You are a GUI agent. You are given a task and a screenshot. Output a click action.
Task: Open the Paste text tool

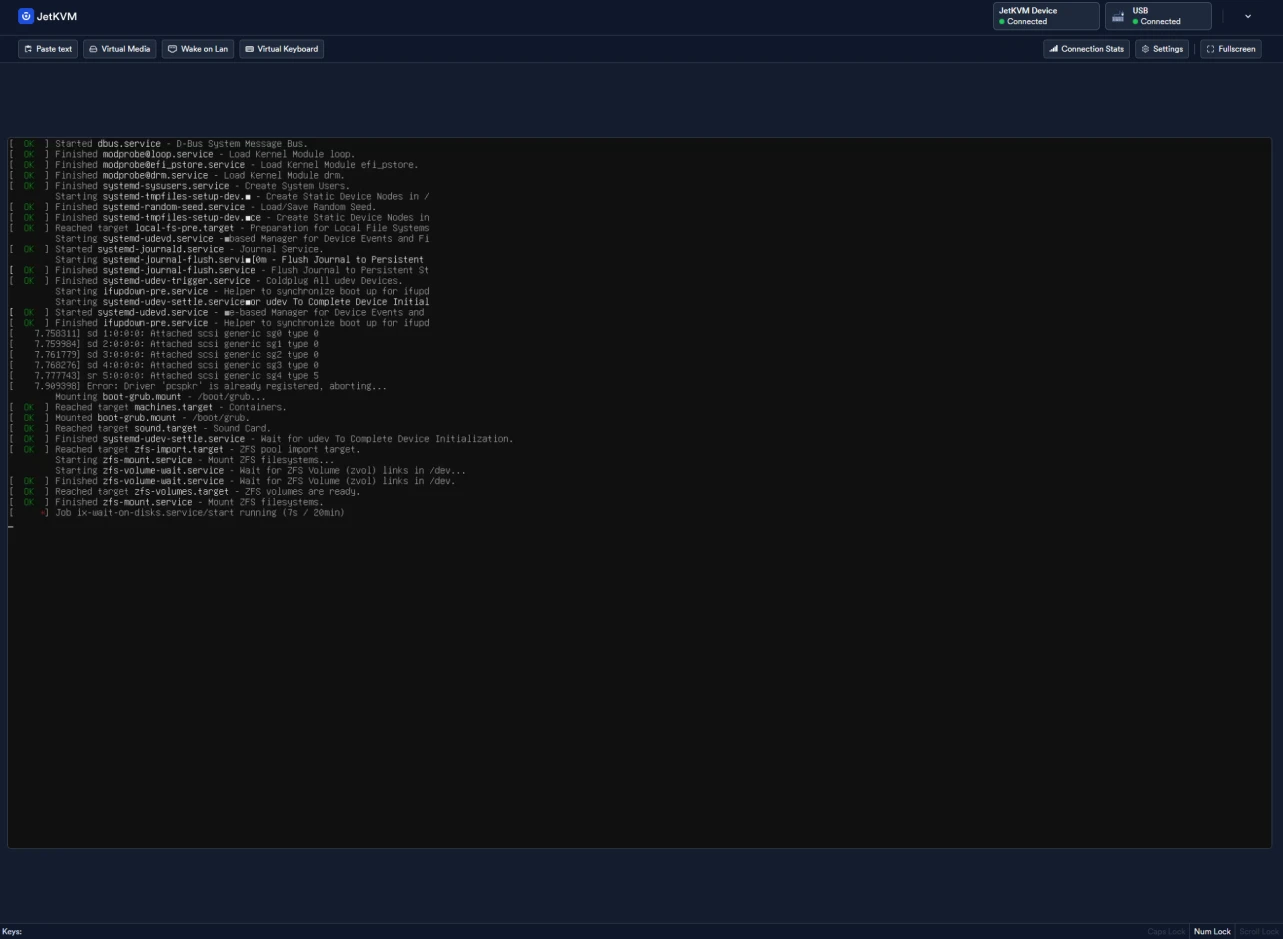click(48, 49)
